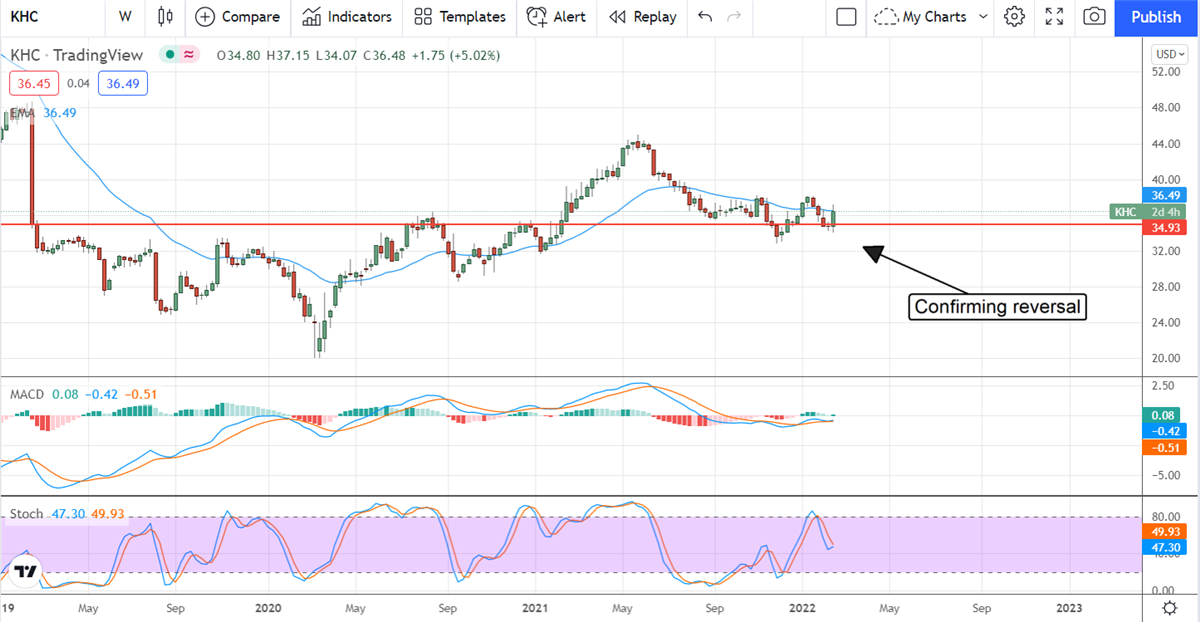This screenshot has height=622, width=1200.
Task: Redo the chart action
Action: coord(735,16)
